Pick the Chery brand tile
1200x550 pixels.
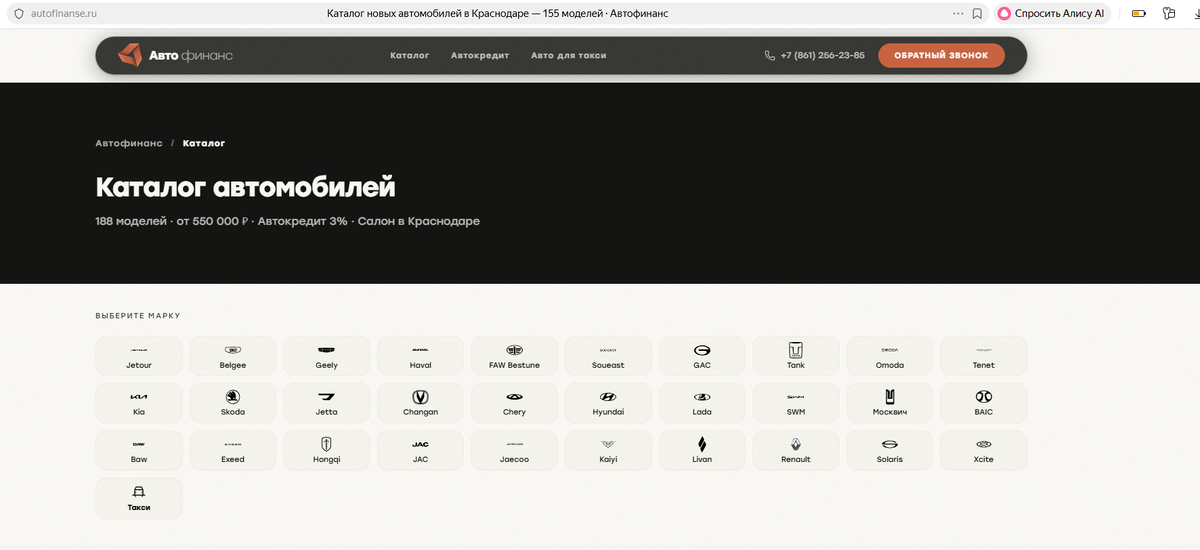pos(514,403)
